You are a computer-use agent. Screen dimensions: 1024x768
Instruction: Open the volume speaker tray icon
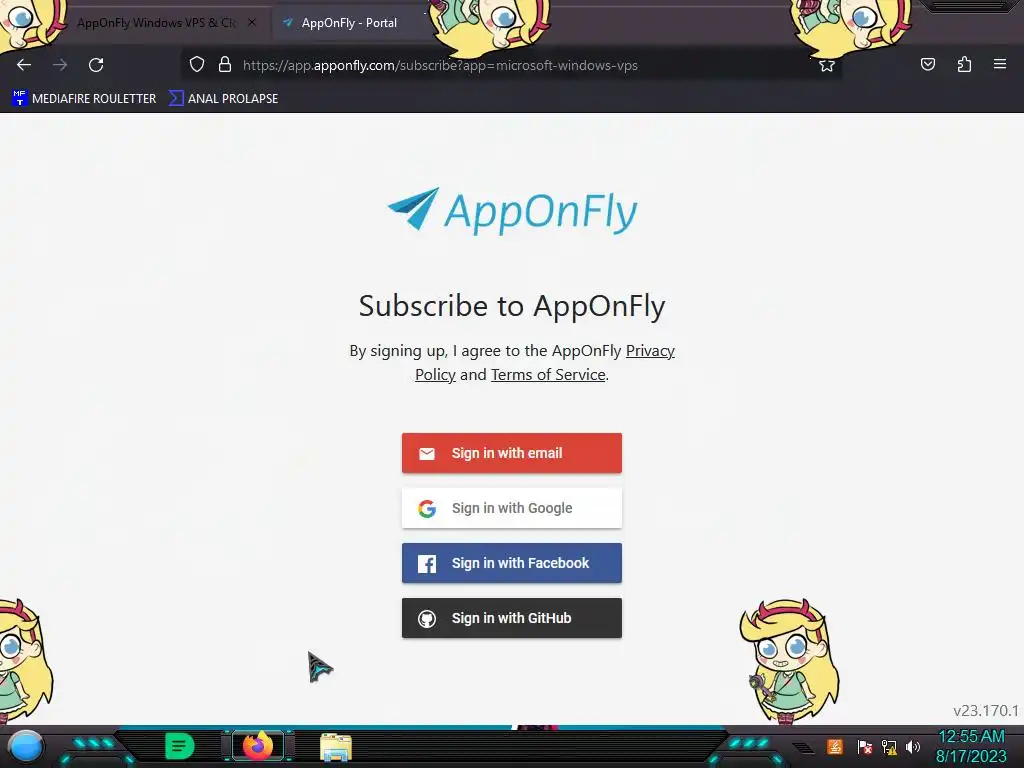click(x=913, y=746)
